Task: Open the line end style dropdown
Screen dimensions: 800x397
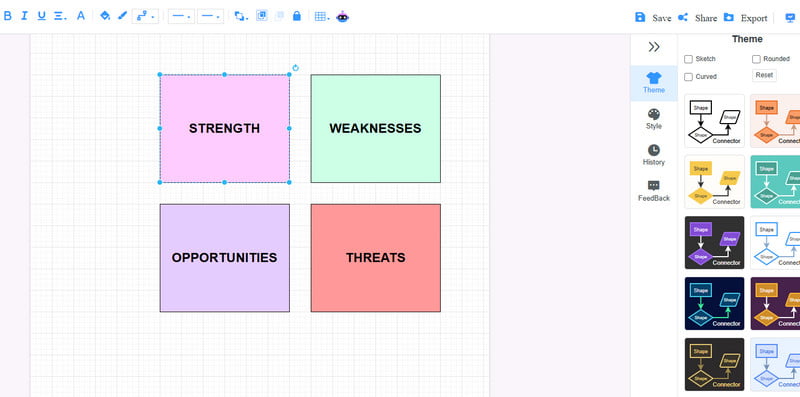Action: click(210, 16)
